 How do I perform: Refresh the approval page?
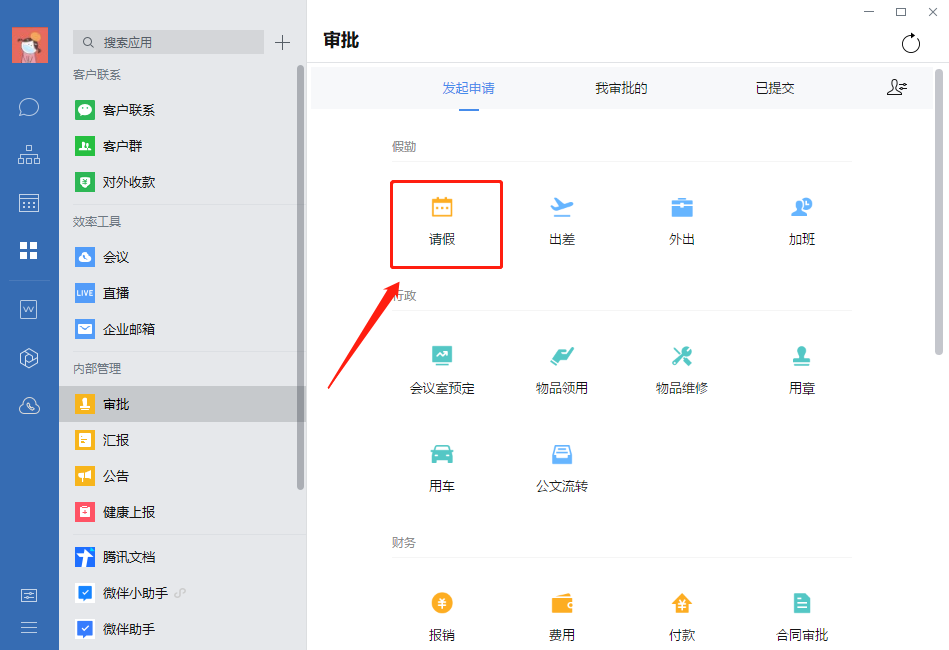(910, 43)
